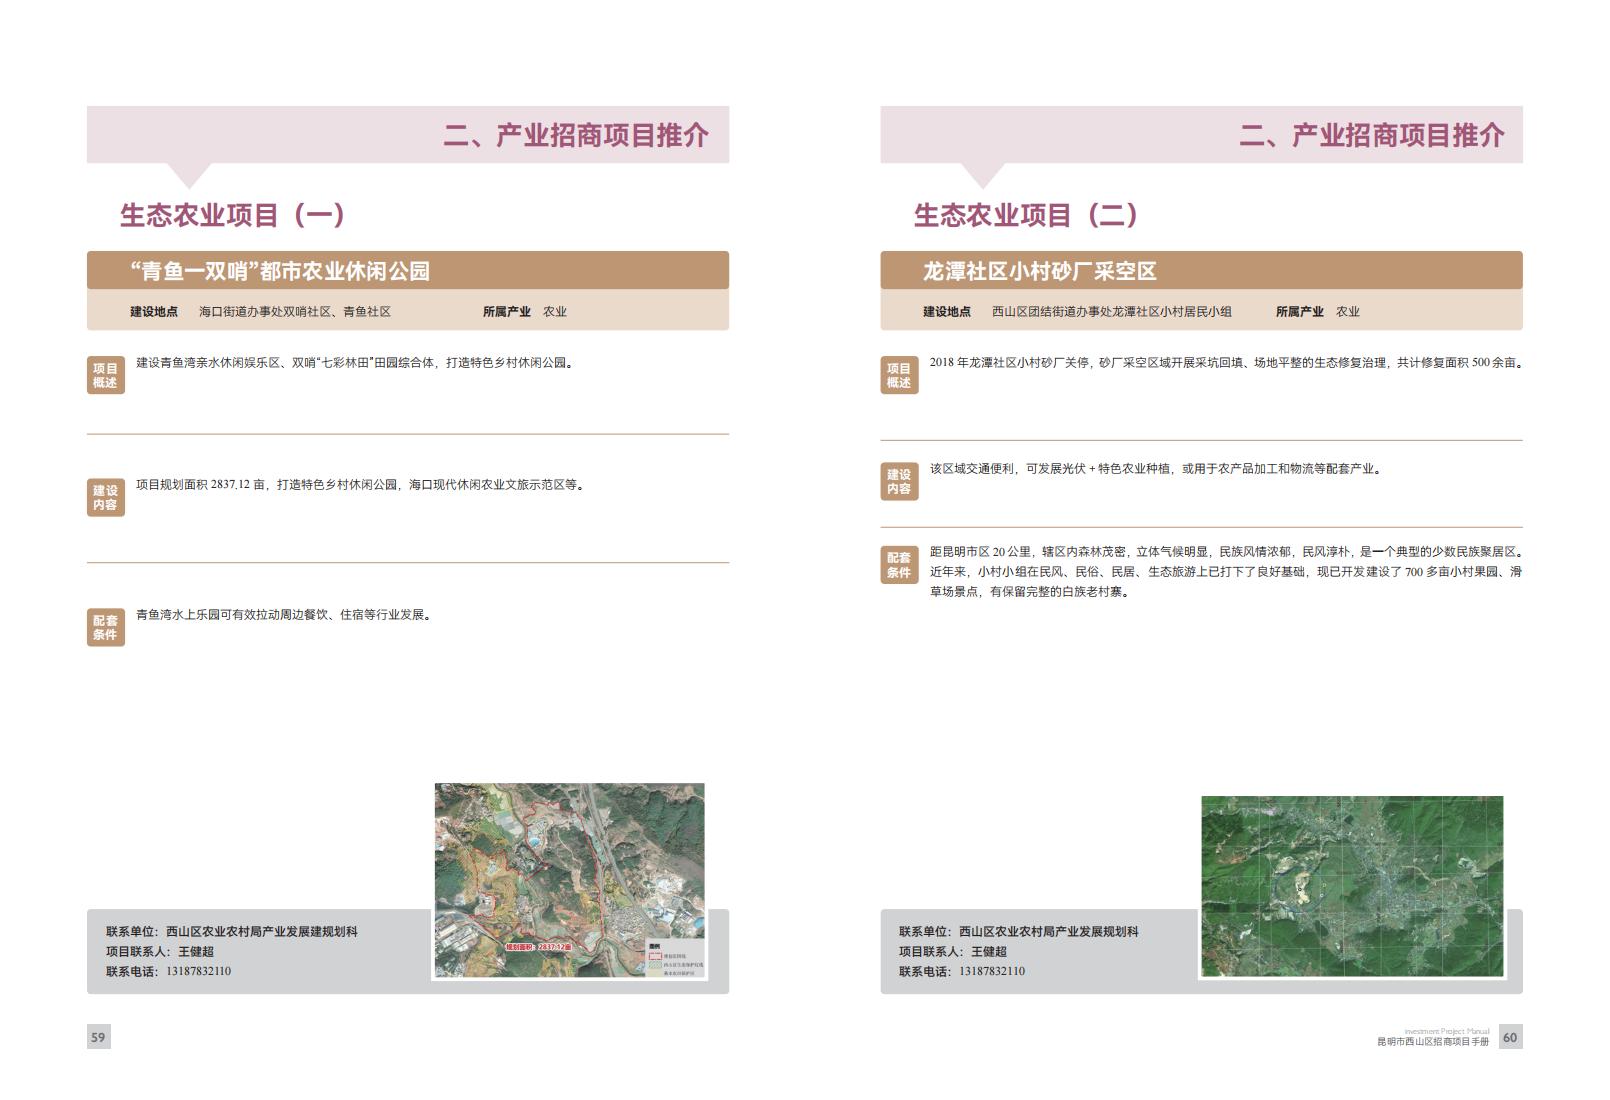The image size is (1610, 1100).
Task: Click the map legend box
Action: pyautogui.click(x=675, y=957)
